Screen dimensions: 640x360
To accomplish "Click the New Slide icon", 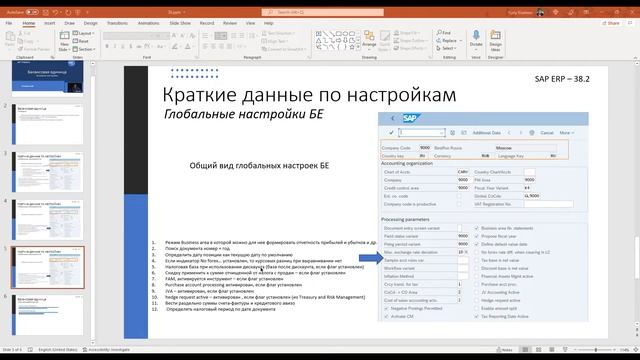I will (64, 37).
